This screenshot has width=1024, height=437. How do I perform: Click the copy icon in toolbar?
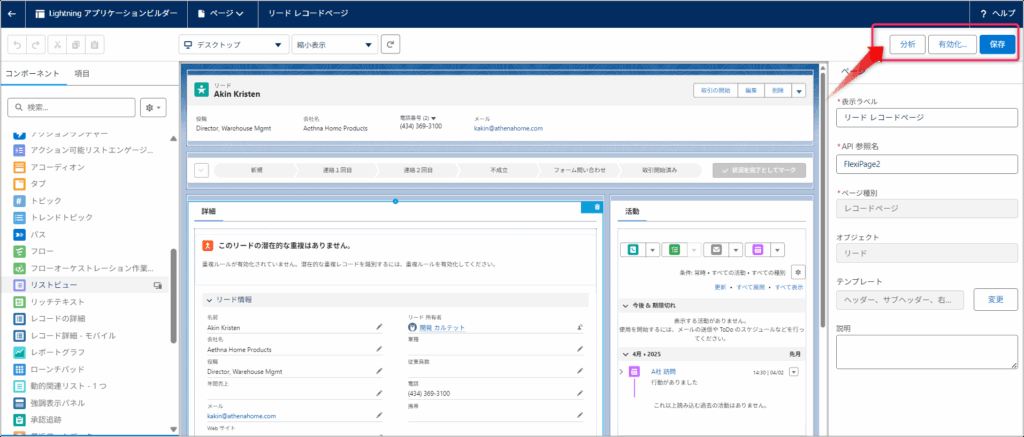(x=75, y=45)
